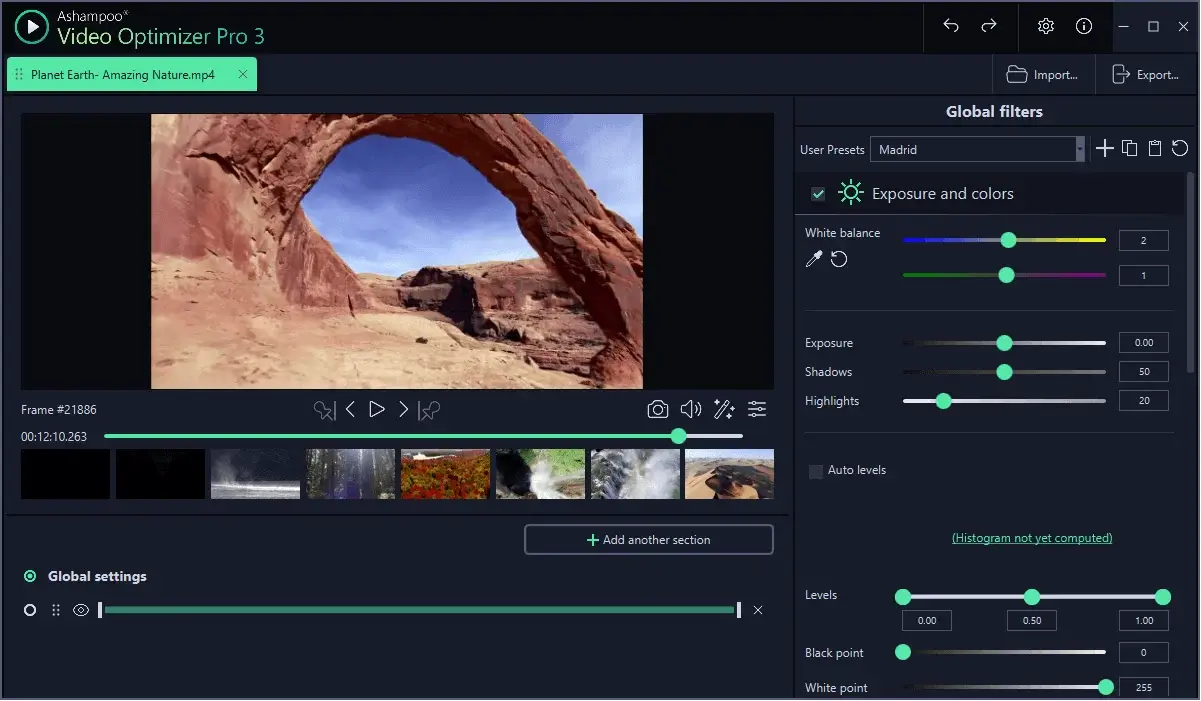Undo the last action
This screenshot has width=1201, height=701.
(950, 26)
